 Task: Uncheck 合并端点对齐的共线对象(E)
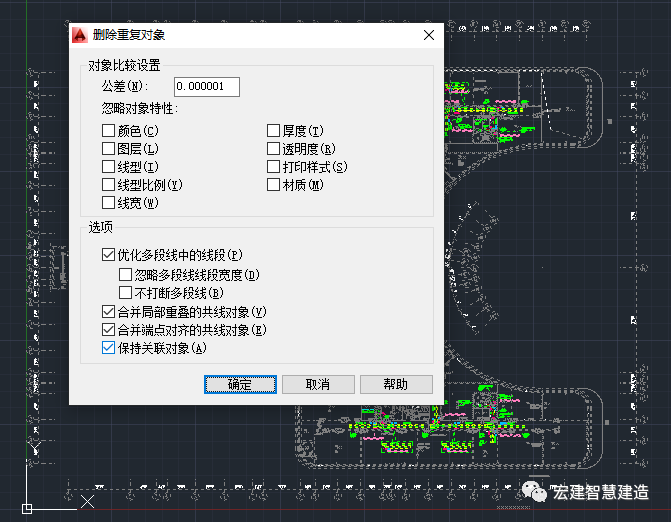coord(108,329)
